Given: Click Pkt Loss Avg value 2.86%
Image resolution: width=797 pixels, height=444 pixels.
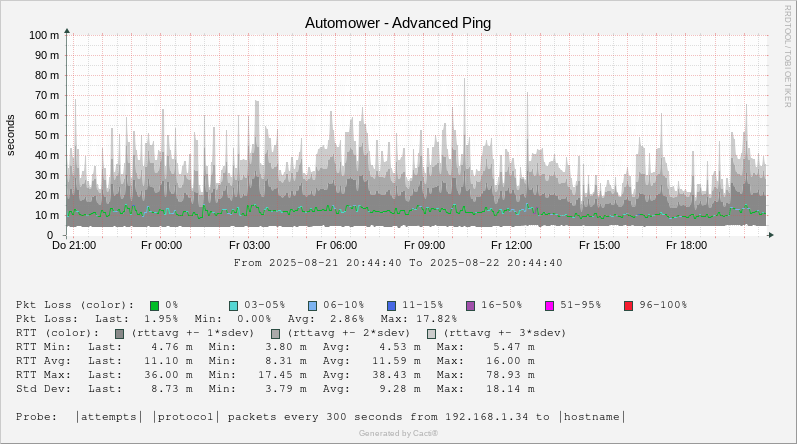Looking at the screenshot, I should (x=347, y=319).
